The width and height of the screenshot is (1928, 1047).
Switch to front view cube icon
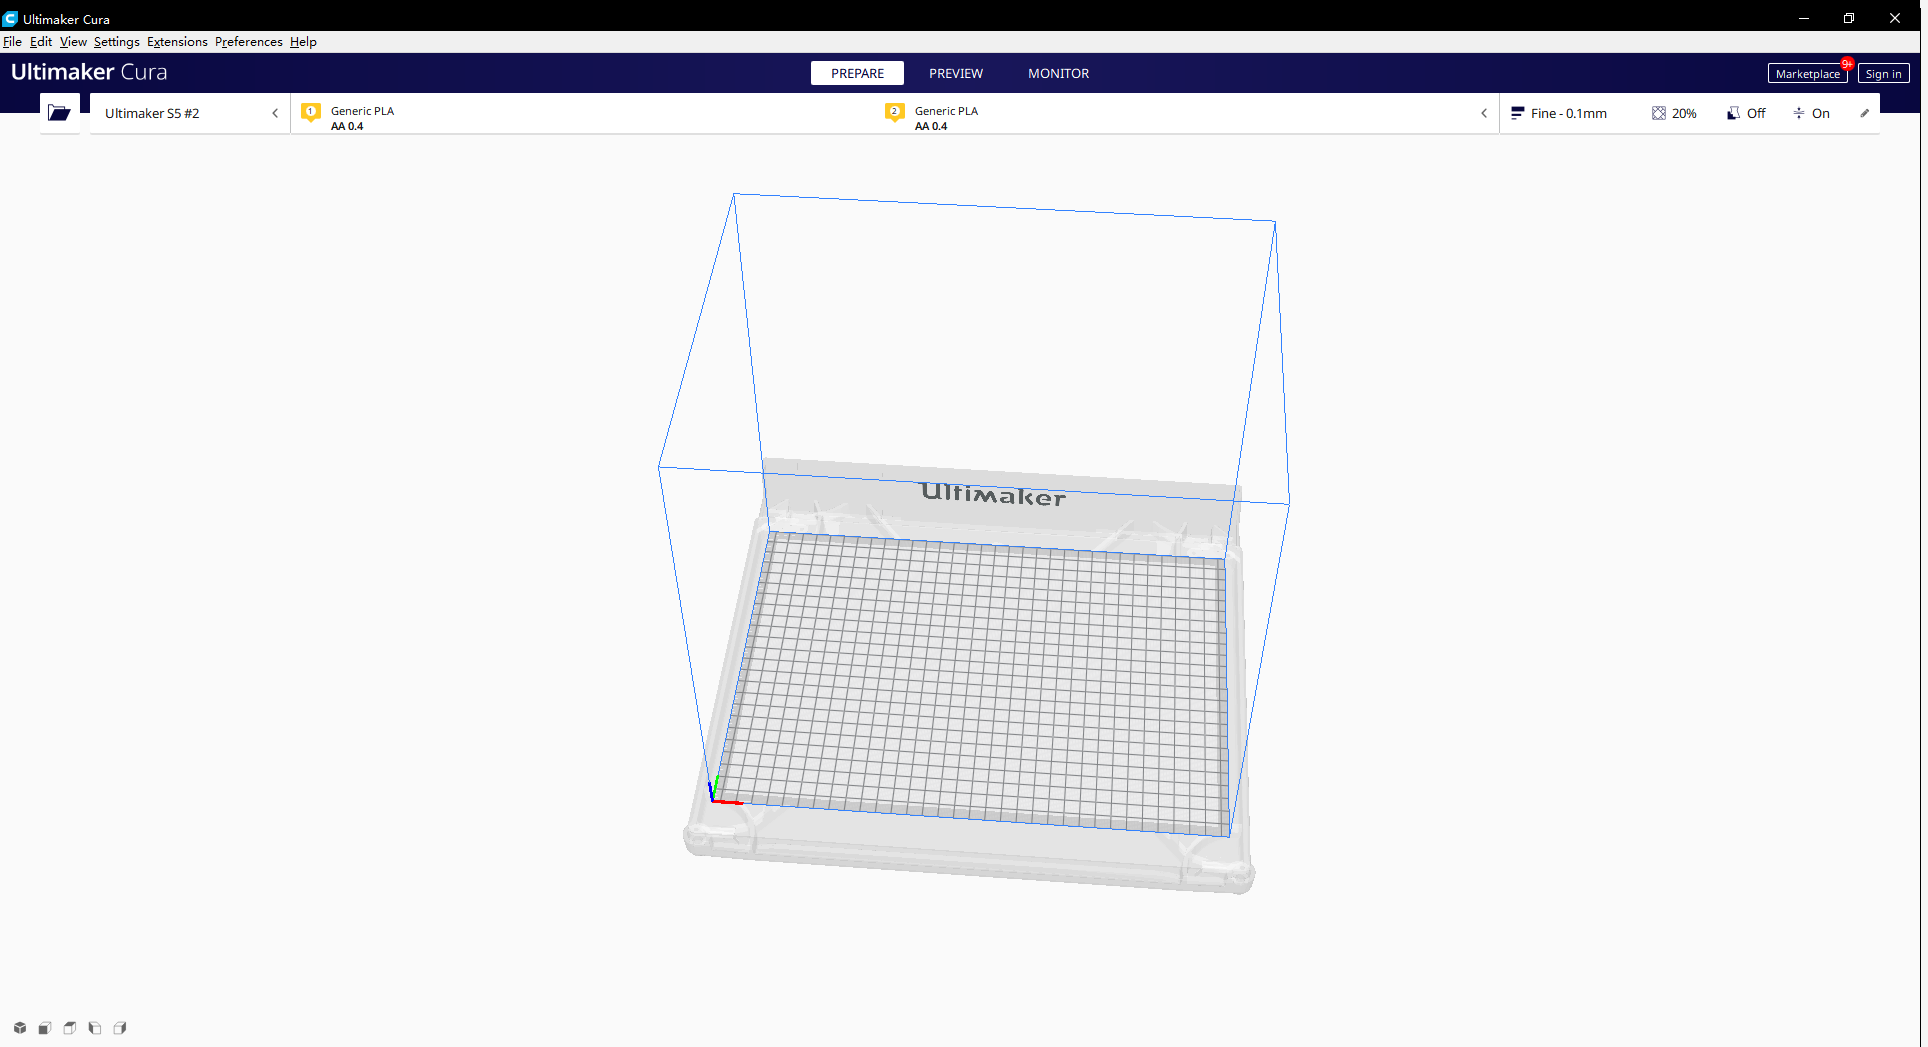point(45,1028)
